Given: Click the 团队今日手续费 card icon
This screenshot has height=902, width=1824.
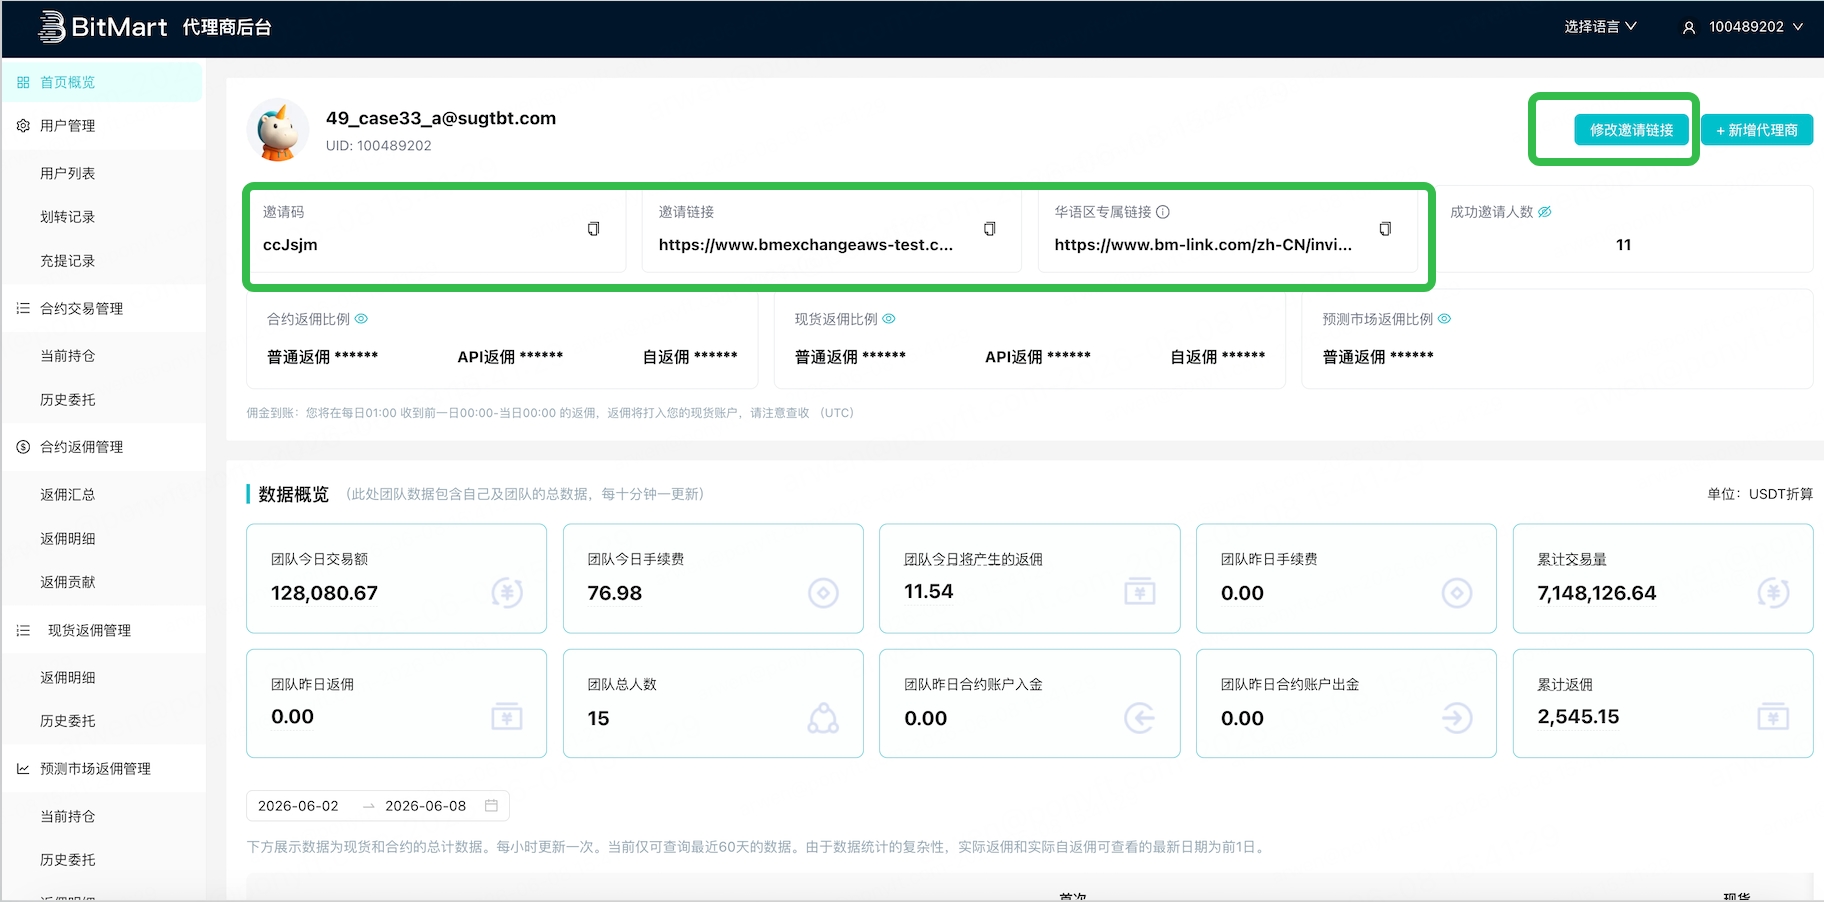Looking at the screenshot, I should (823, 593).
